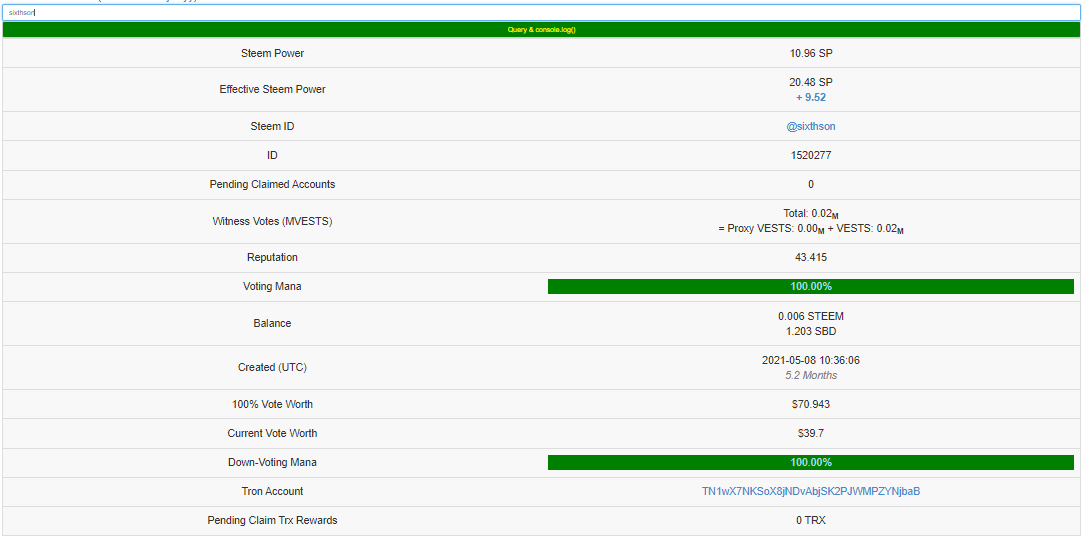The image size is (1082, 543).
Task: Click the Steem ID input field containing sixthson
Action: (541, 12)
